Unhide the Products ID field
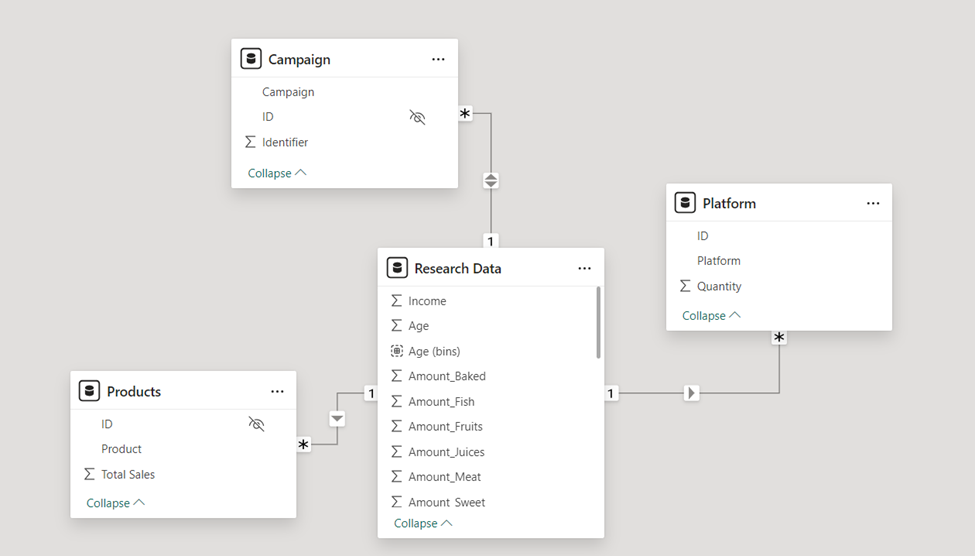975x556 pixels. click(256, 424)
